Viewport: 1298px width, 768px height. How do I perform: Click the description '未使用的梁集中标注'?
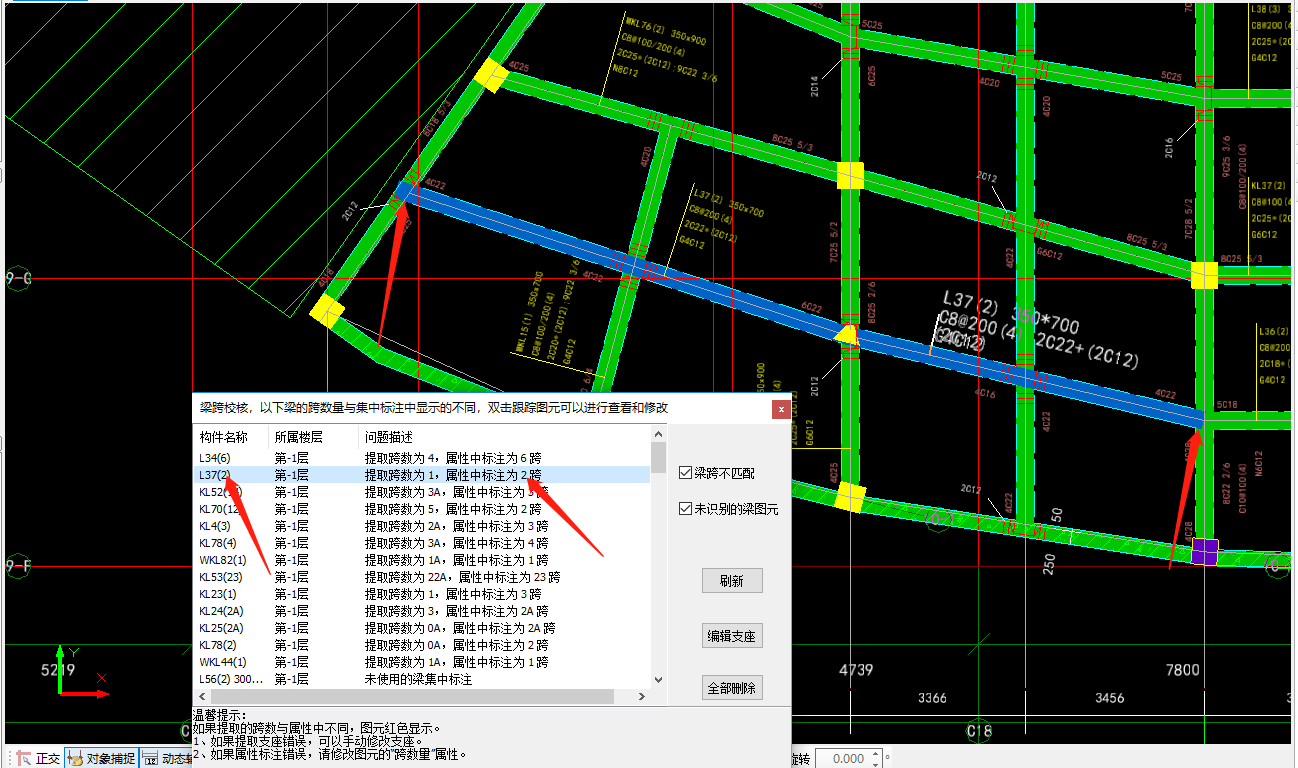tap(418, 679)
